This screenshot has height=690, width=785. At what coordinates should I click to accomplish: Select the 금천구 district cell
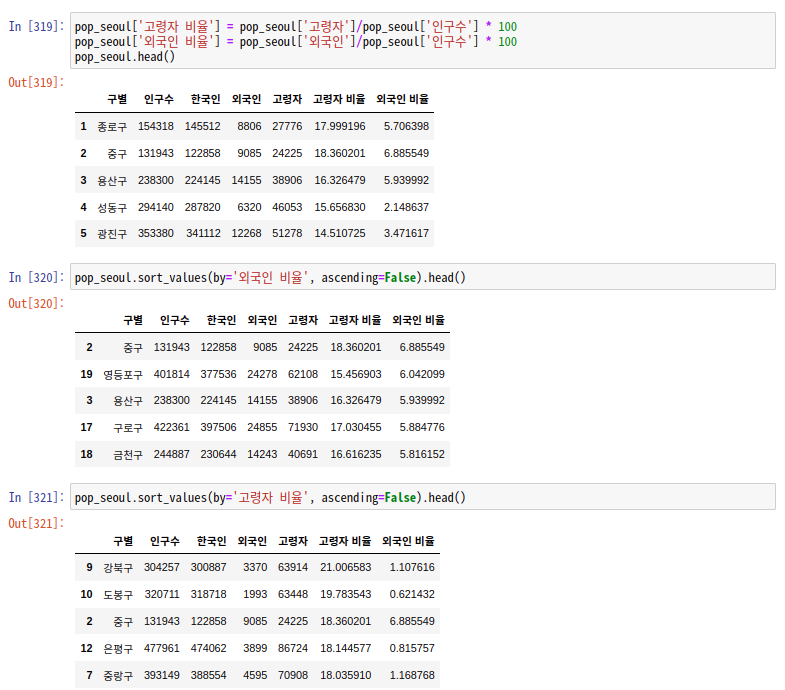(x=128, y=455)
